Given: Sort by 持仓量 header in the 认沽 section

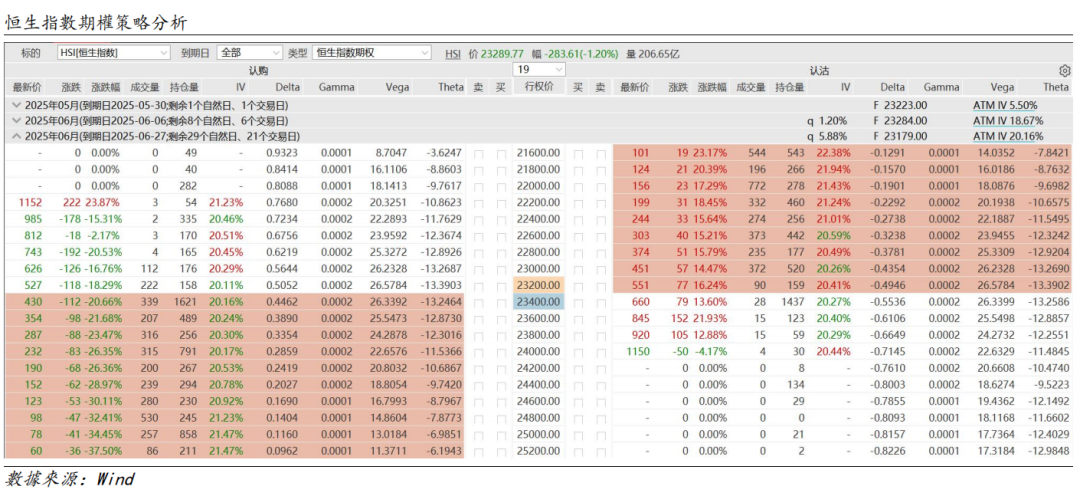Looking at the screenshot, I should pyautogui.click(x=789, y=87).
